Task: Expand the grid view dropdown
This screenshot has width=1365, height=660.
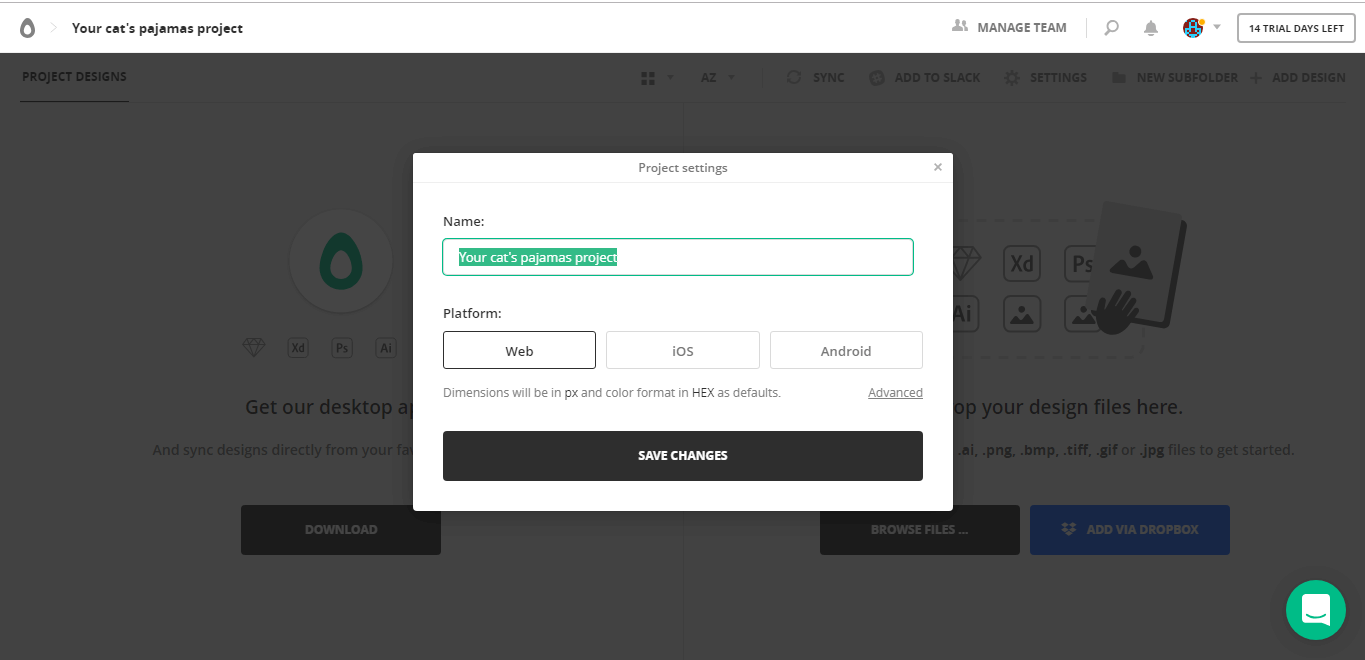Action: tap(670, 77)
